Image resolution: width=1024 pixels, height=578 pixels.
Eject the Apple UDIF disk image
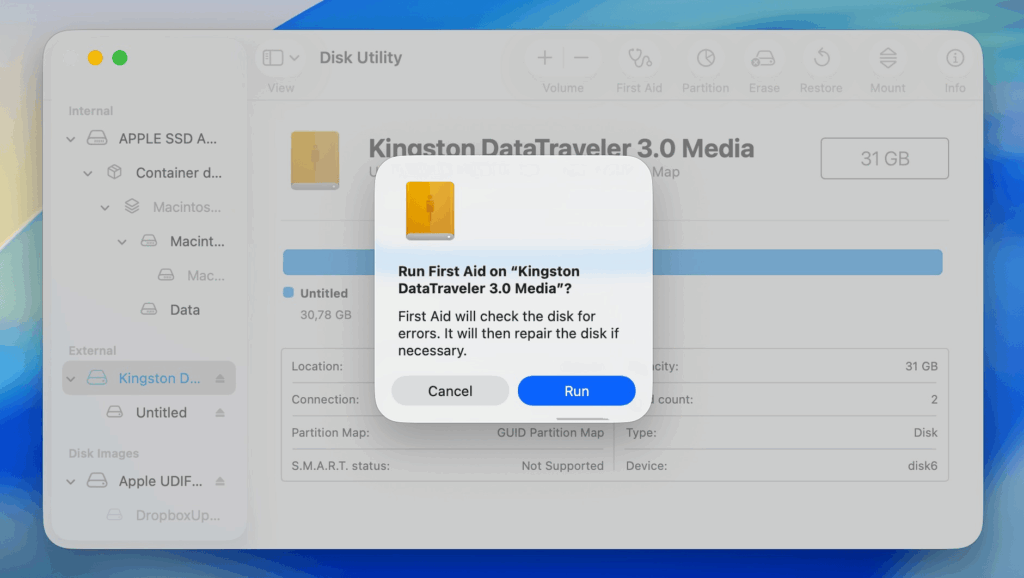pos(220,481)
